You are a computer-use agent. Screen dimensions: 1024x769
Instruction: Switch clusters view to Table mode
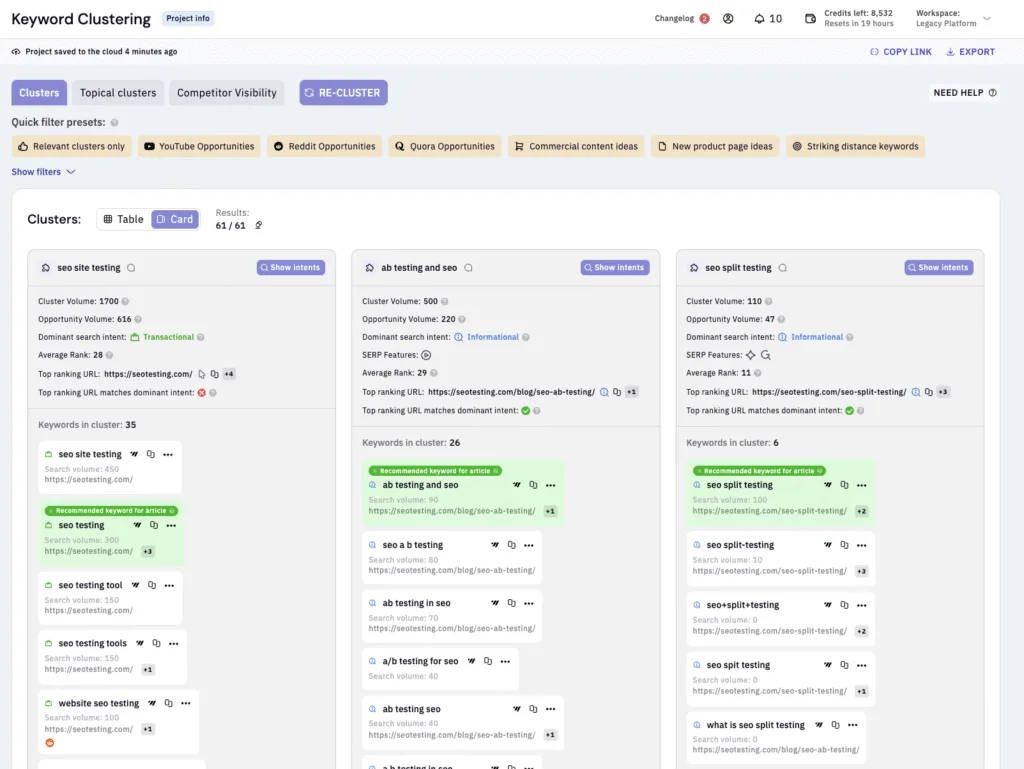point(123,218)
